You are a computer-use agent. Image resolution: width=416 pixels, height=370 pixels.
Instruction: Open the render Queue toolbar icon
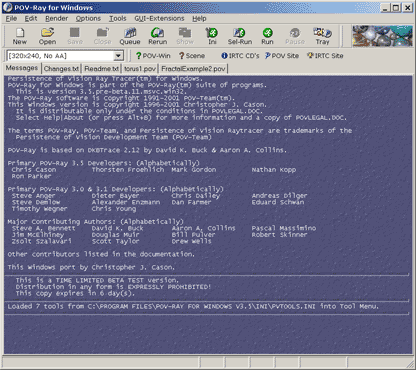coord(130,36)
